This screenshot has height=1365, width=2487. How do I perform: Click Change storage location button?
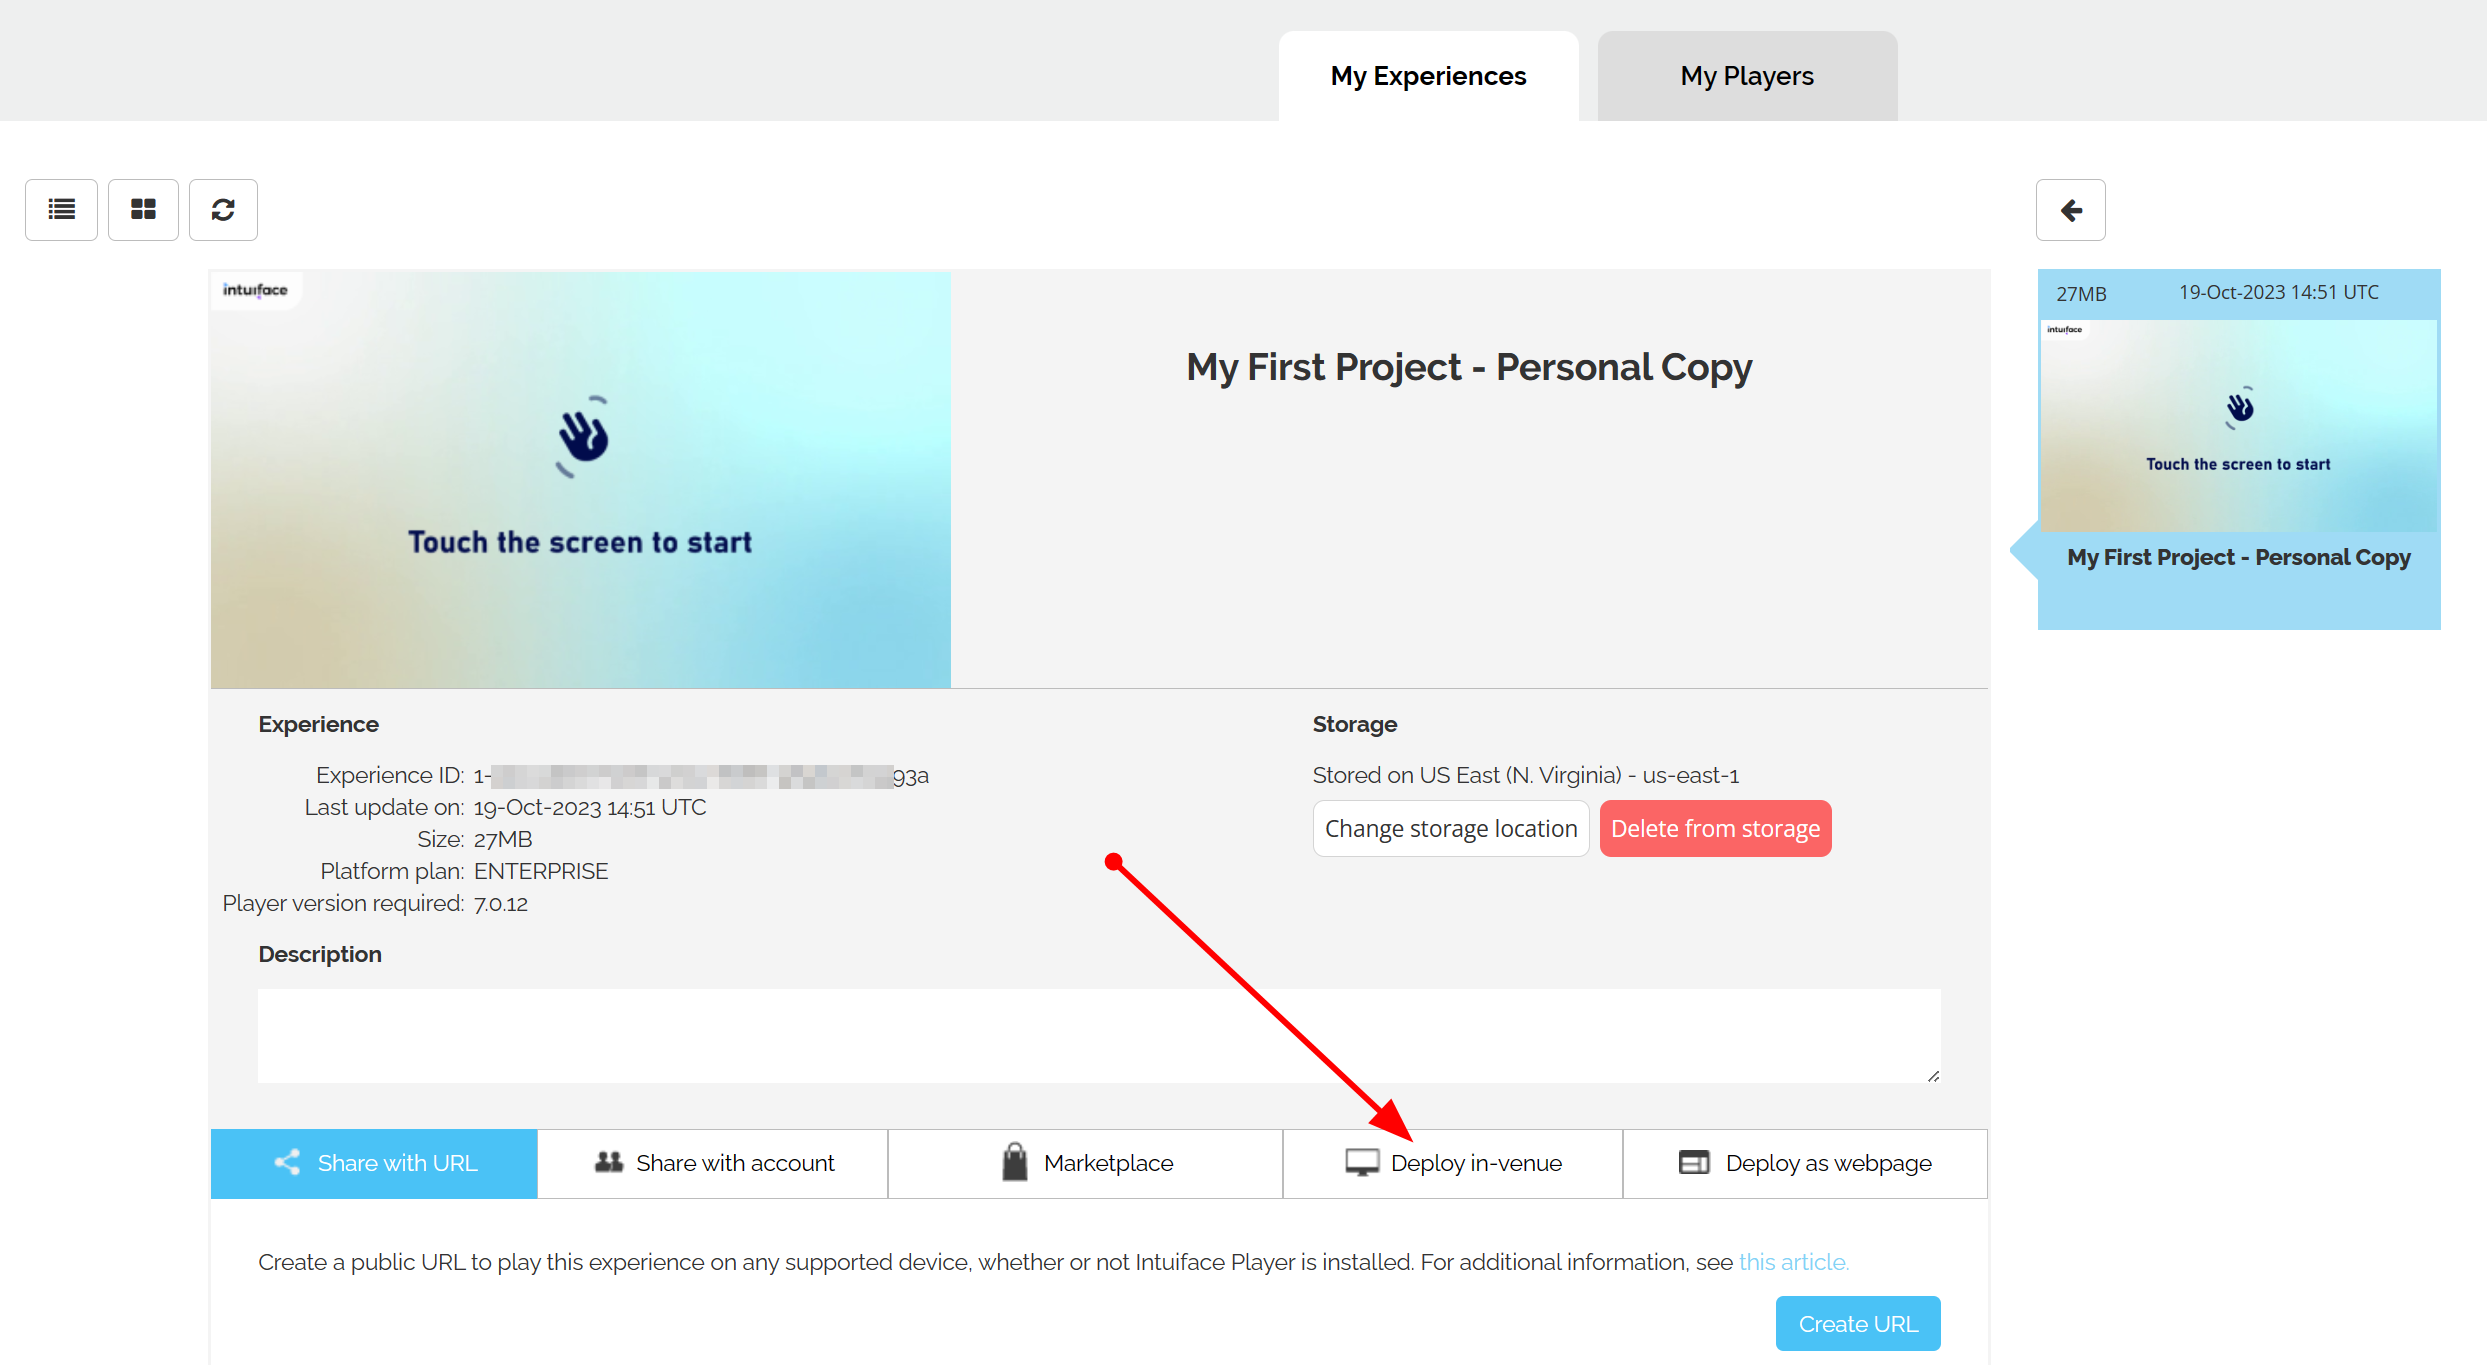[x=1451, y=828]
